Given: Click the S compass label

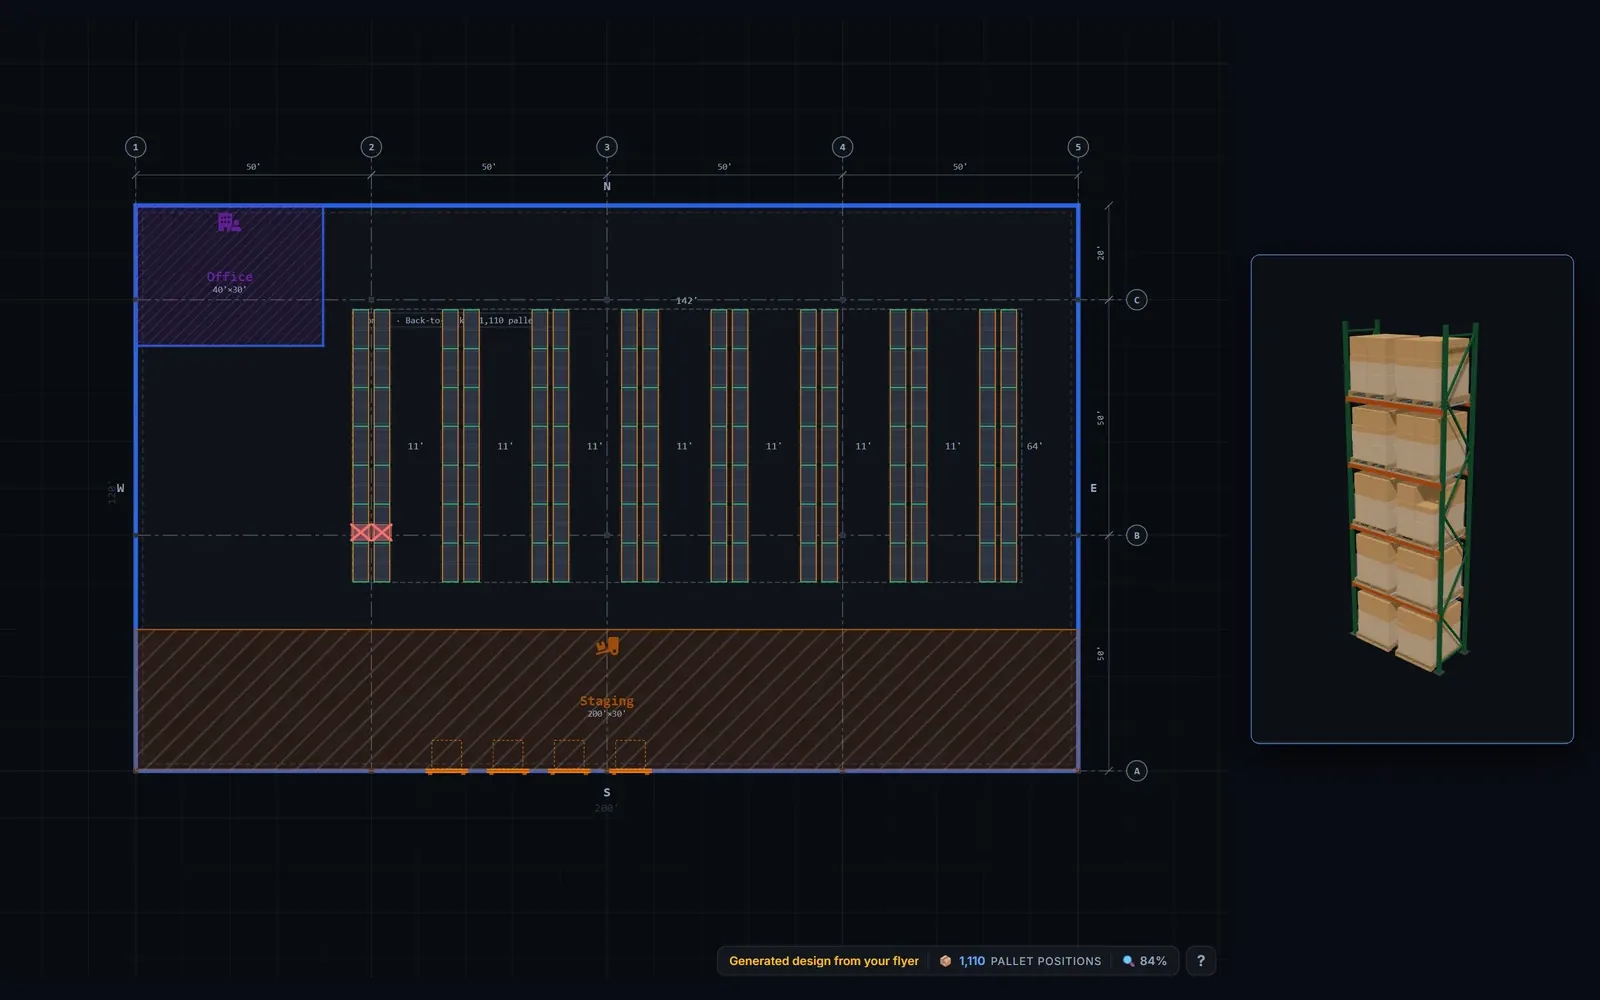Looking at the screenshot, I should [x=607, y=792].
